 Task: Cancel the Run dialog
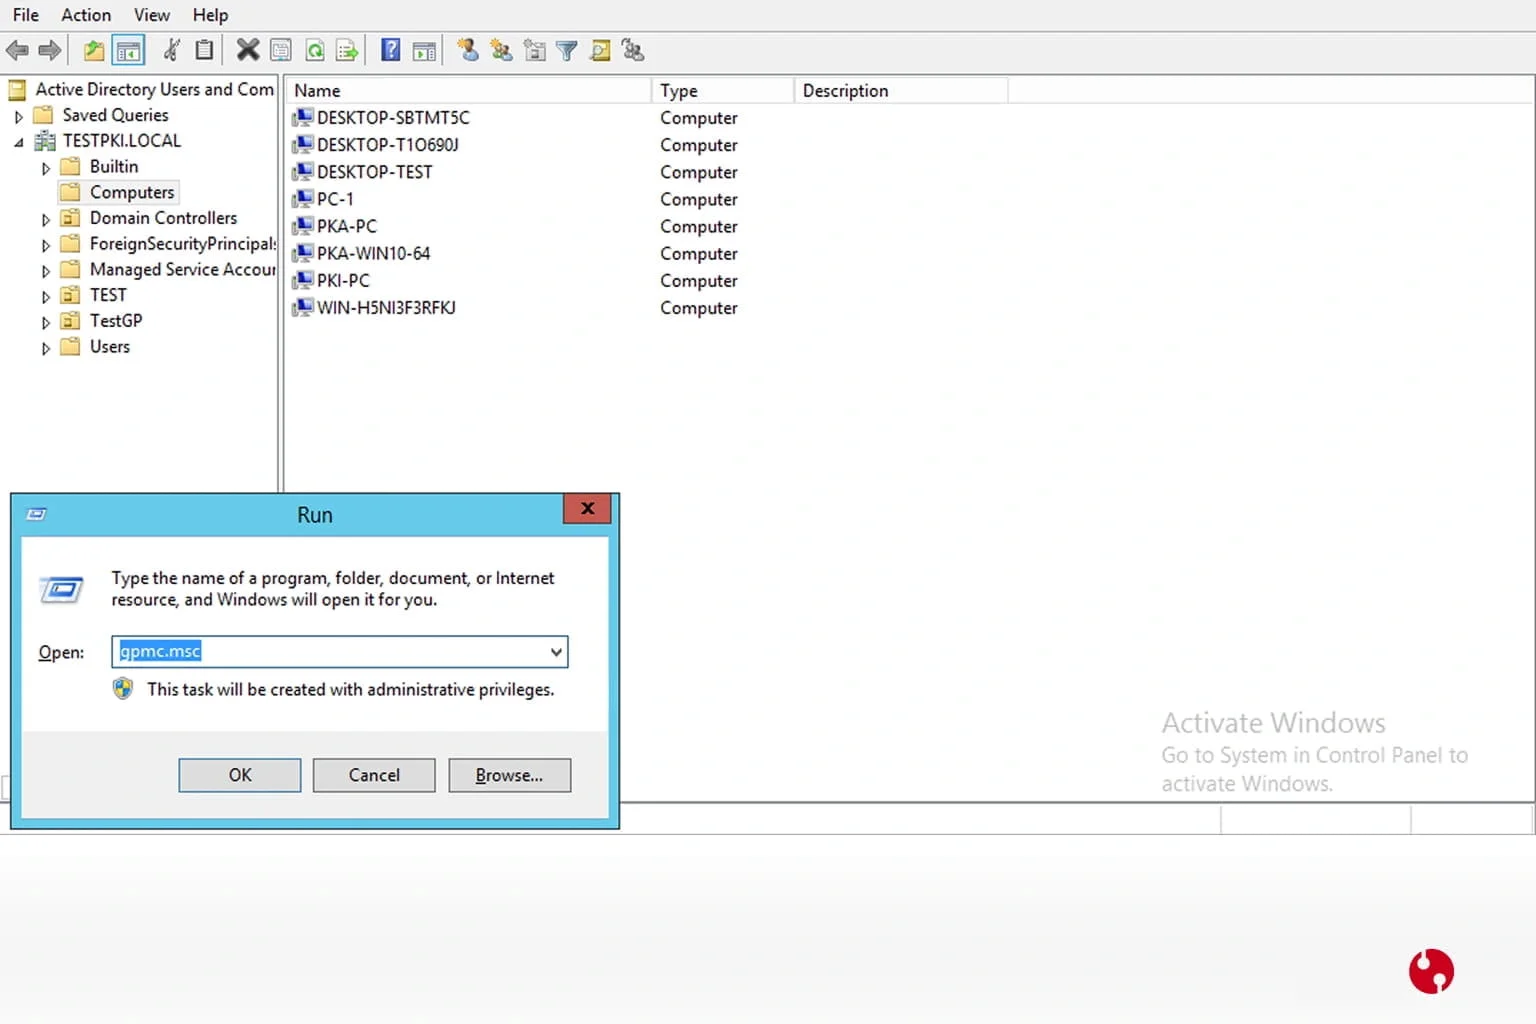(x=374, y=775)
